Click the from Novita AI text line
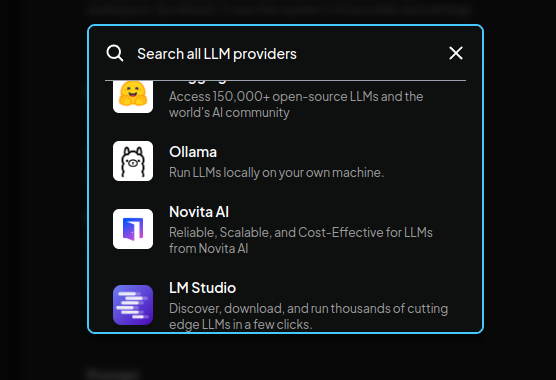The width and height of the screenshot is (556, 380). 208,248
